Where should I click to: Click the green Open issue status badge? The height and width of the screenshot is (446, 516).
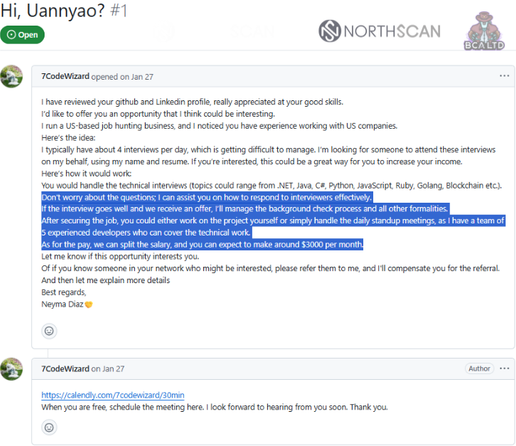[22, 35]
